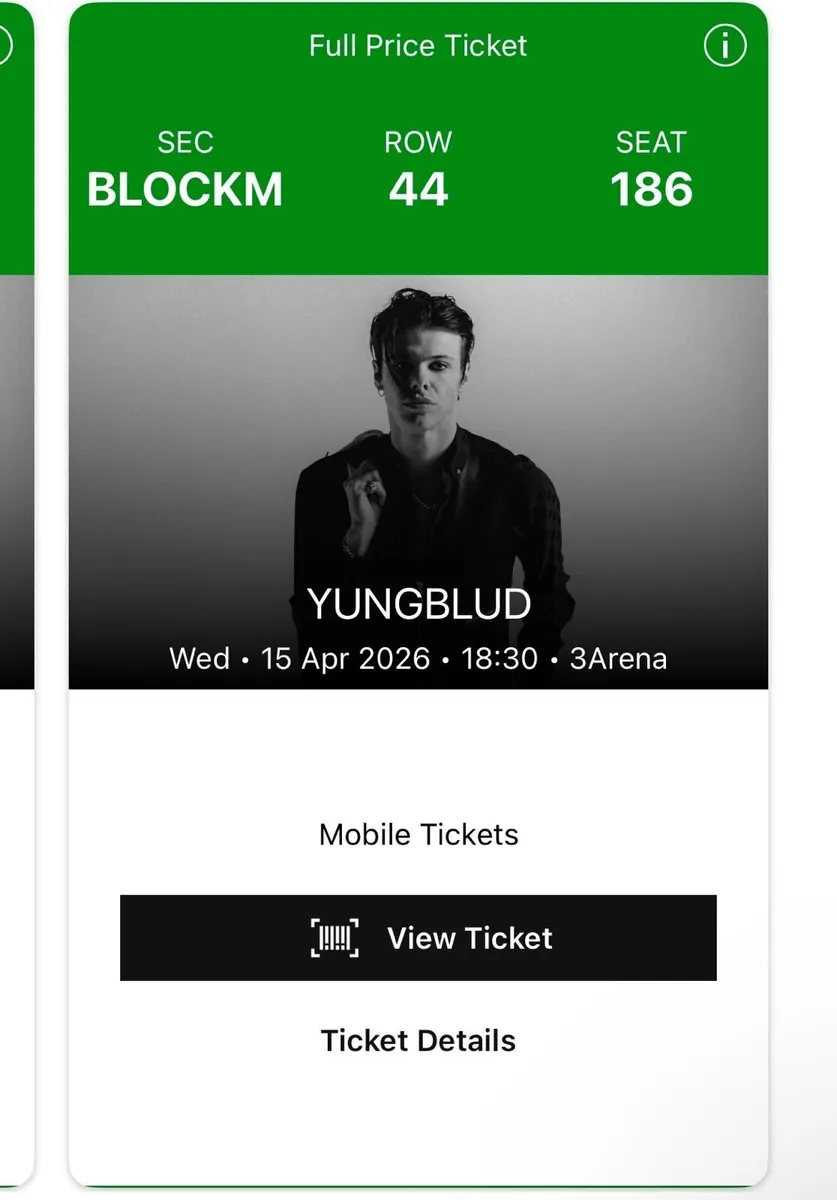This screenshot has width=837, height=1200.
Task: Click ROW 44 on the ticket
Action: pyautogui.click(x=418, y=188)
